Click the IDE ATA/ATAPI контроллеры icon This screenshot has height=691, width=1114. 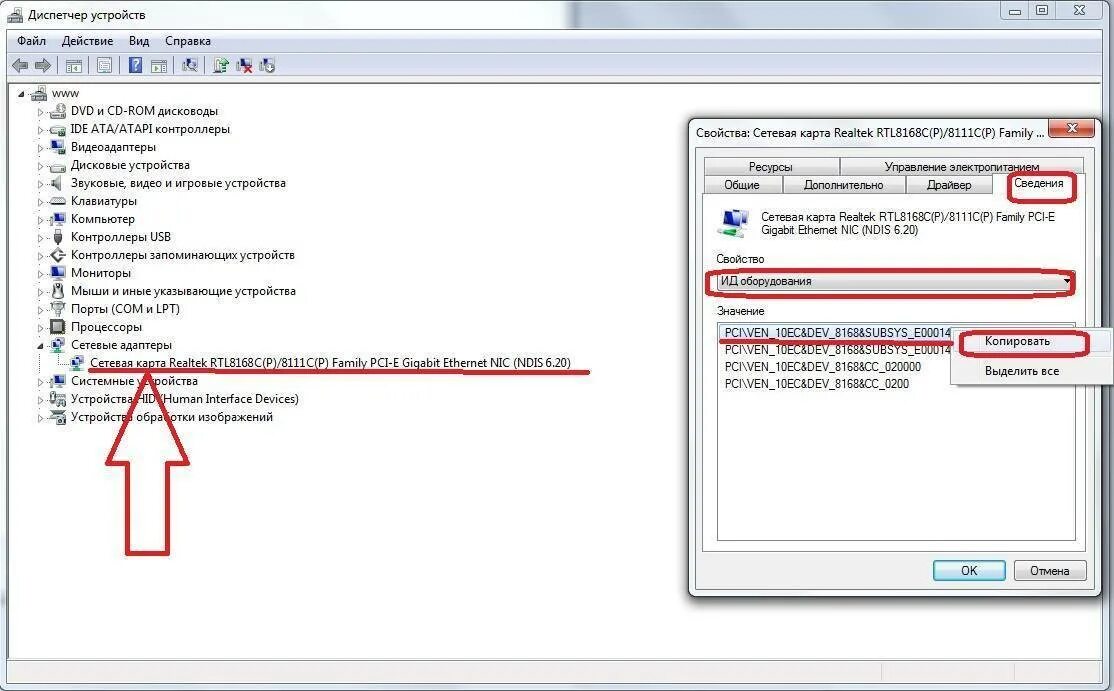click(x=58, y=129)
